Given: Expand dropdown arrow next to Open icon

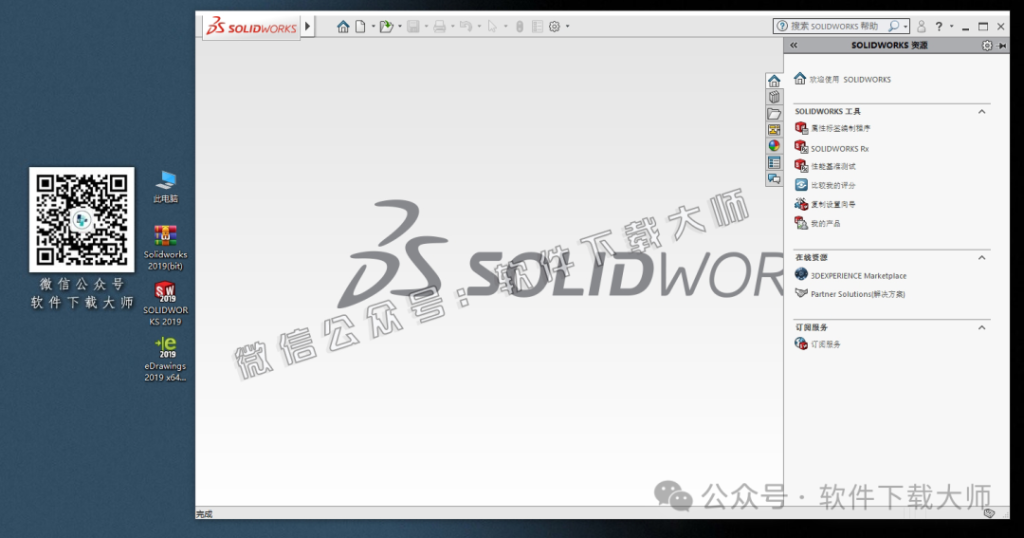Looking at the screenshot, I should click(x=400, y=27).
